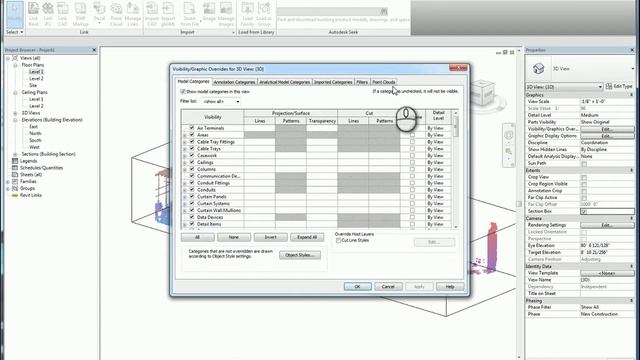This screenshot has height=360, width=640.
Task: Click the Expand All button
Action: pos(307,237)
